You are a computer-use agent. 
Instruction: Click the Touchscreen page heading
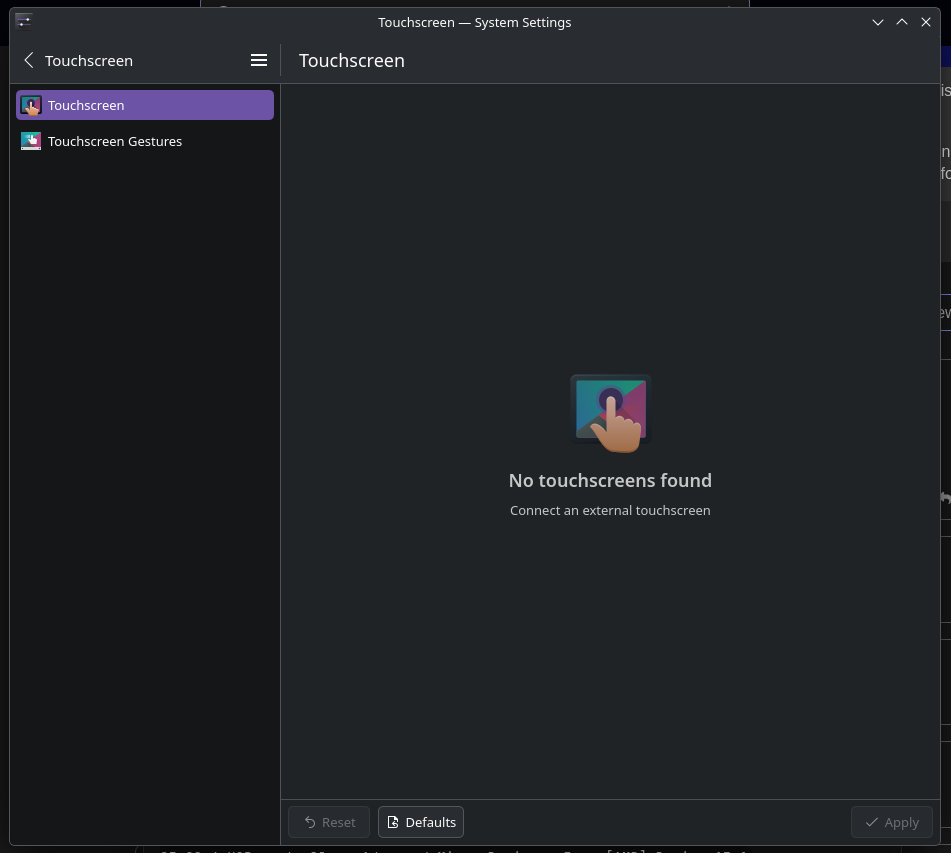352,61
